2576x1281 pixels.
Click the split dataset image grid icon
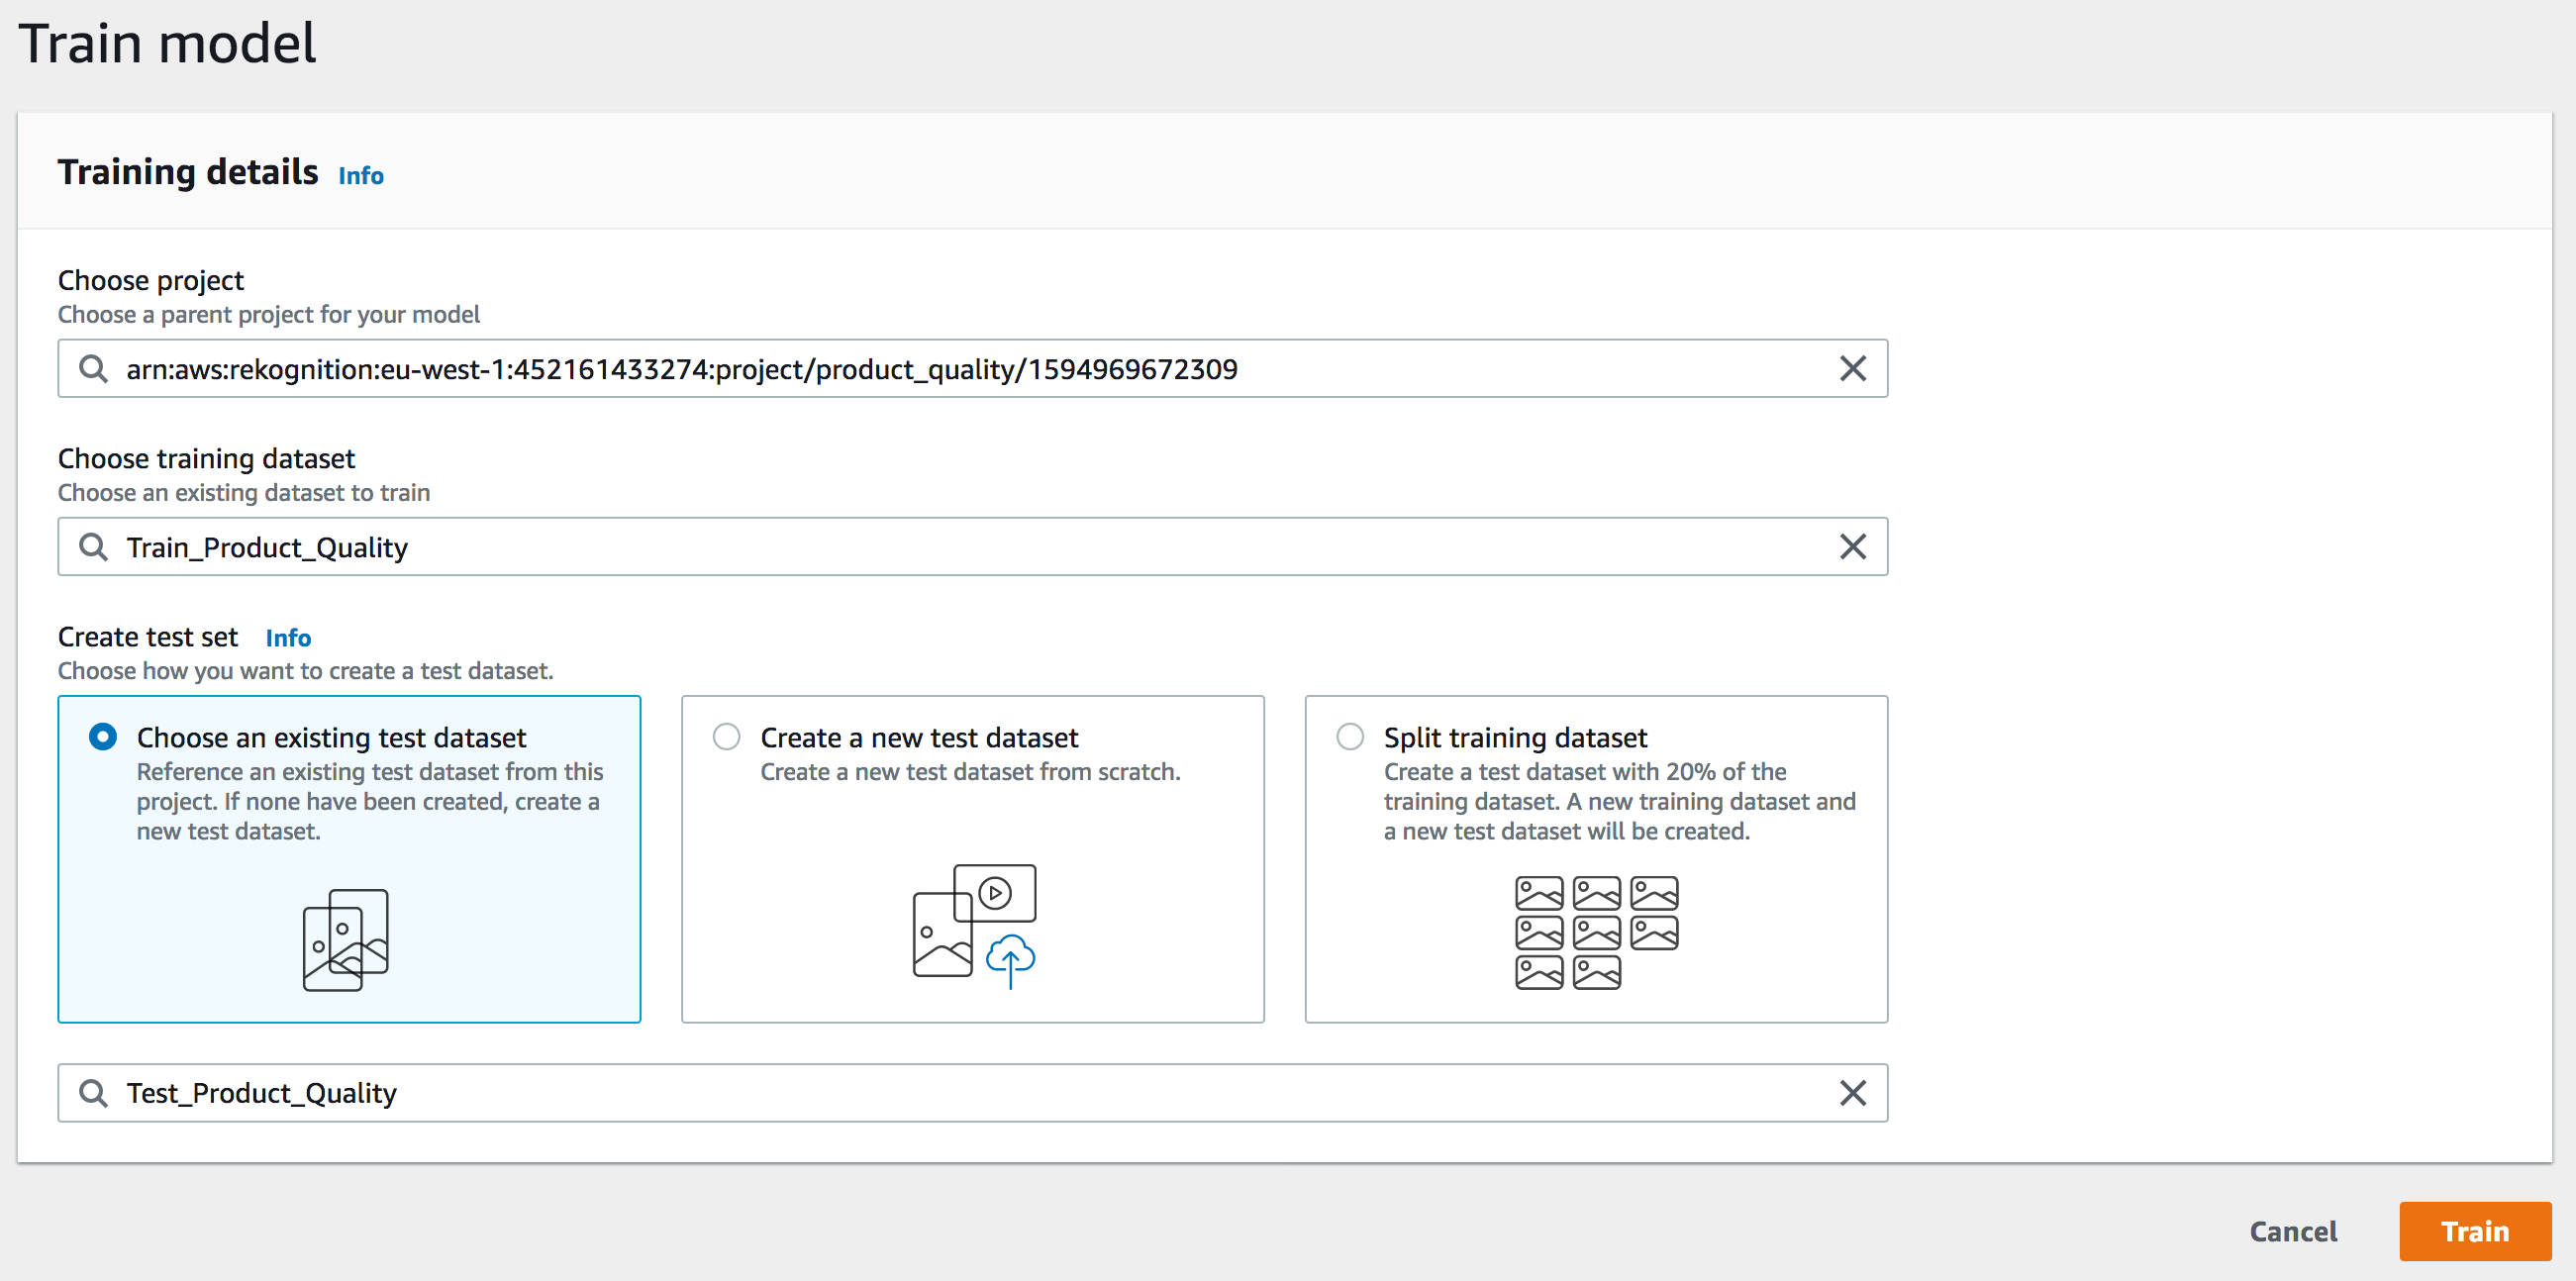(x=1596, y=932)
